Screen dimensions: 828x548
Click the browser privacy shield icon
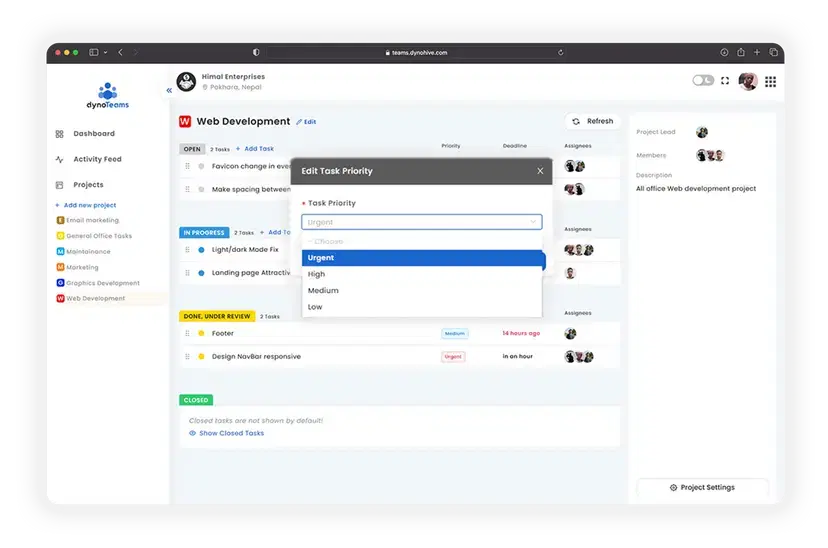[x=256, y=52]
